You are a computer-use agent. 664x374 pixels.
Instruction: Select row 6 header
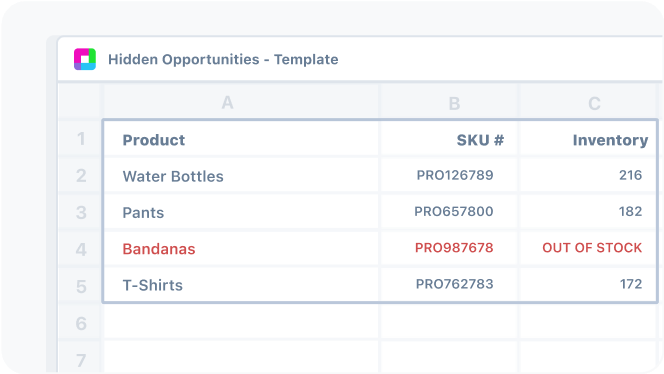click(80, 323)
